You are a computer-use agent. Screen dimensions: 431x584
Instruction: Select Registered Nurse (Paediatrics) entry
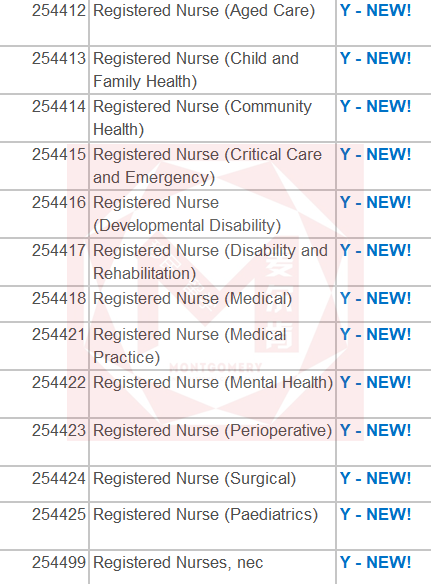205,515
